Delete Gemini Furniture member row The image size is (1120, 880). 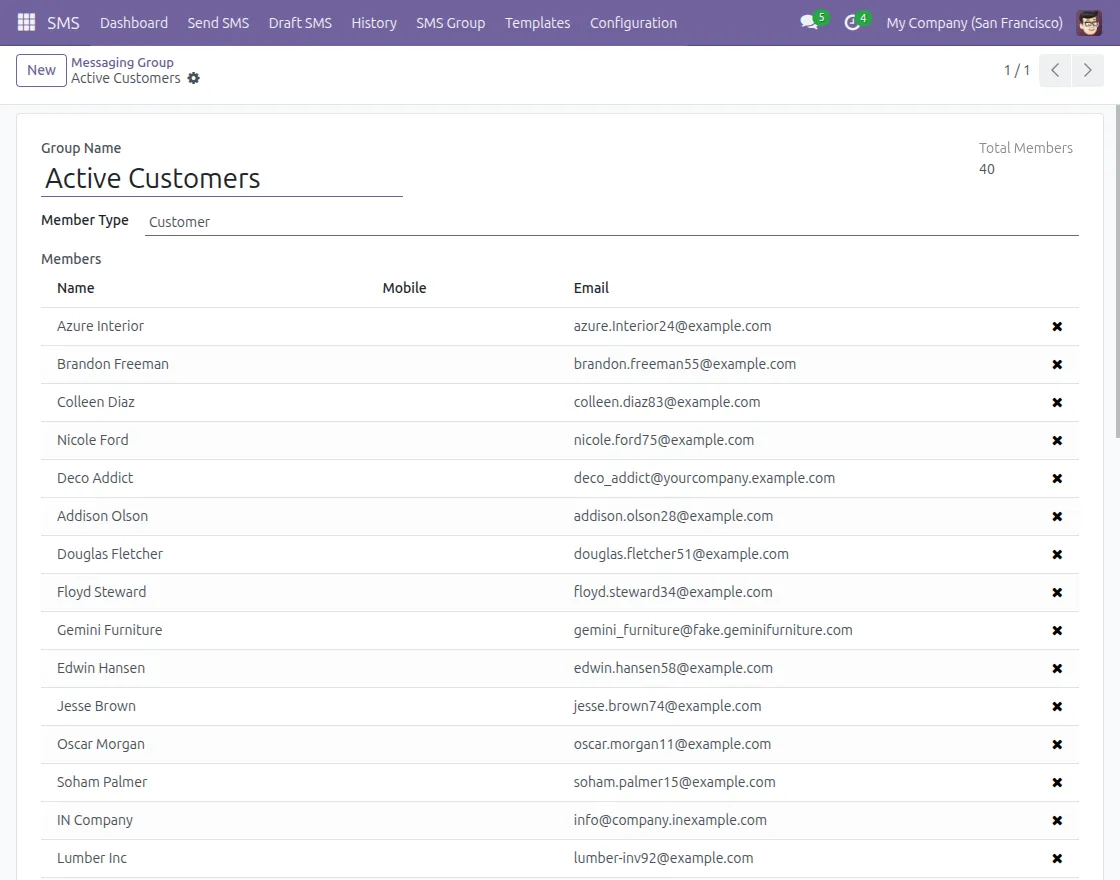click(x=1057, y=630)
